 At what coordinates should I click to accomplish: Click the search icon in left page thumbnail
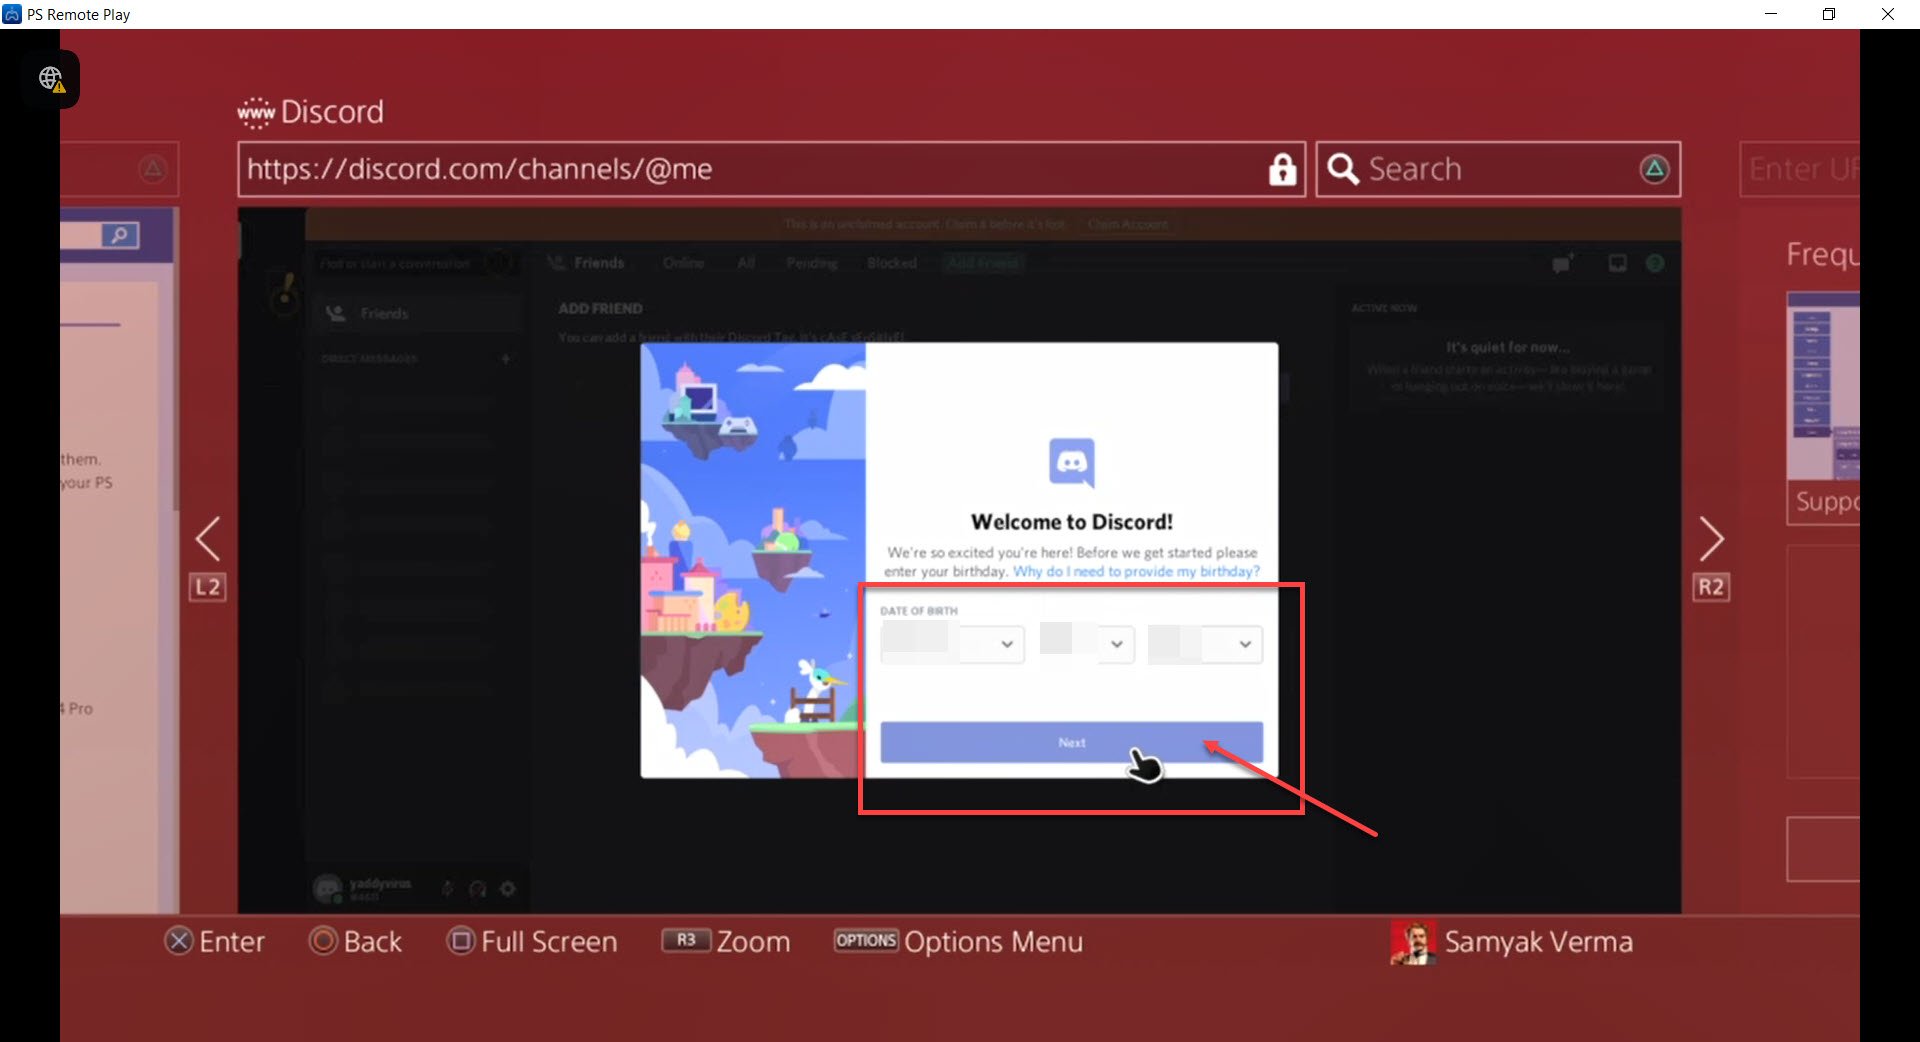pos(120,236)
